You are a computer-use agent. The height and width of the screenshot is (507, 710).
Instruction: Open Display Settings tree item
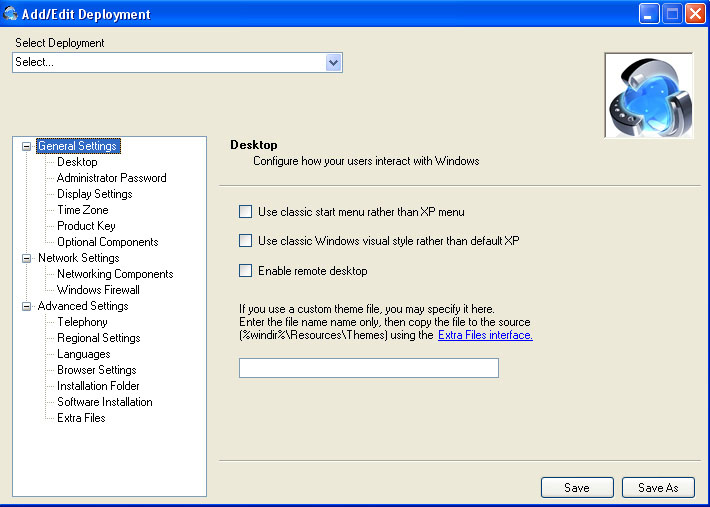94,194
